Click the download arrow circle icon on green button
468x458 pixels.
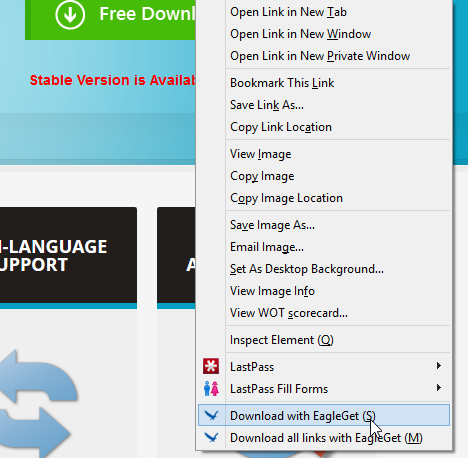(70, 14)
